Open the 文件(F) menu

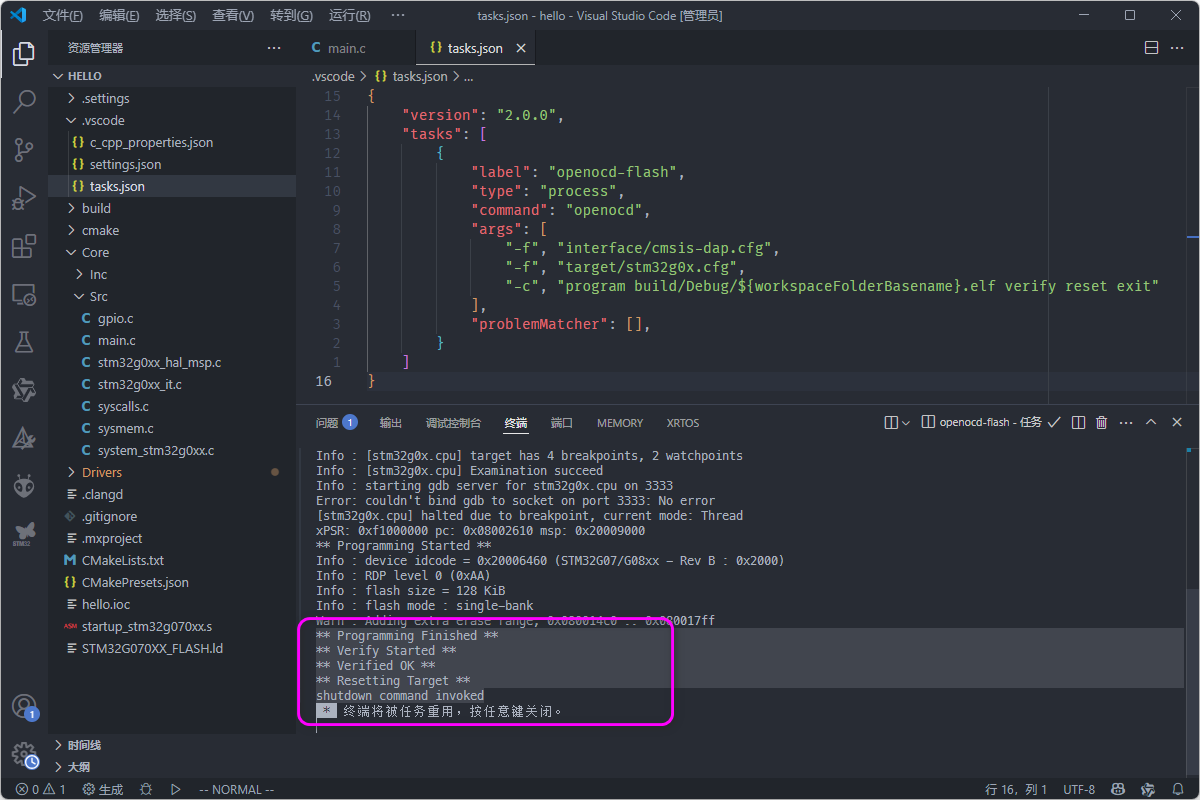(x=63, y=16)
